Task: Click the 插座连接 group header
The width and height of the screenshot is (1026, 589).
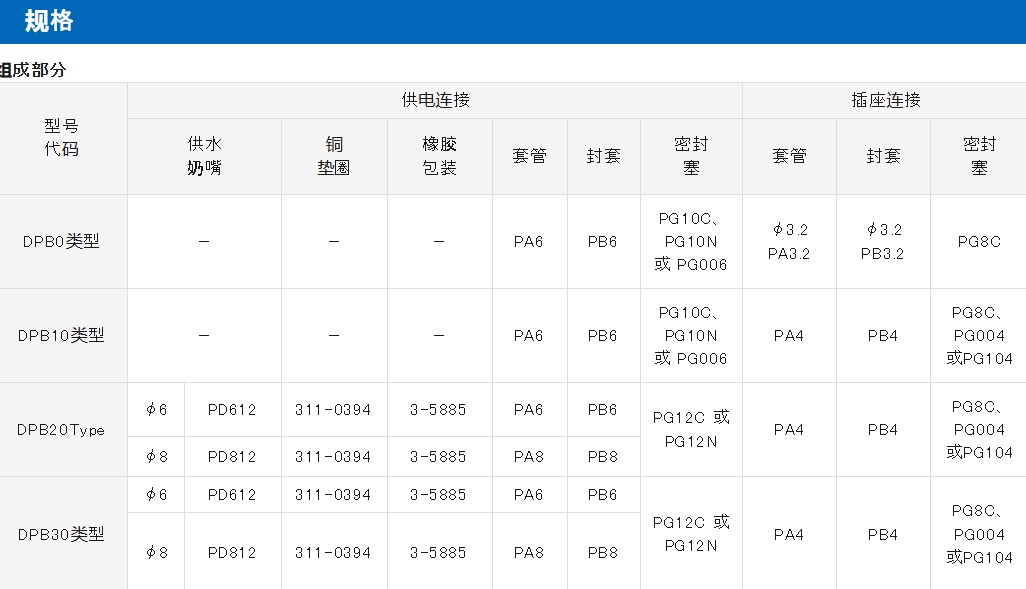Action: click(883, 100)
